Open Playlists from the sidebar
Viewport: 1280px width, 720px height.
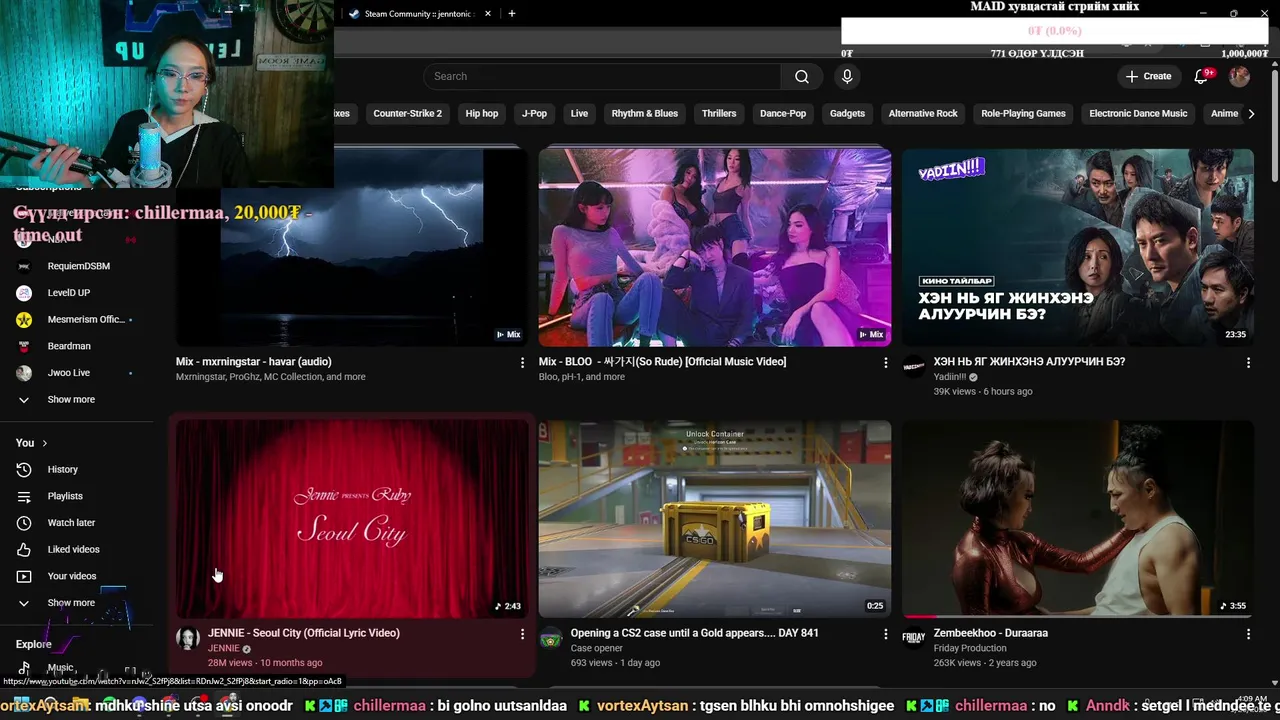point(78,496)
